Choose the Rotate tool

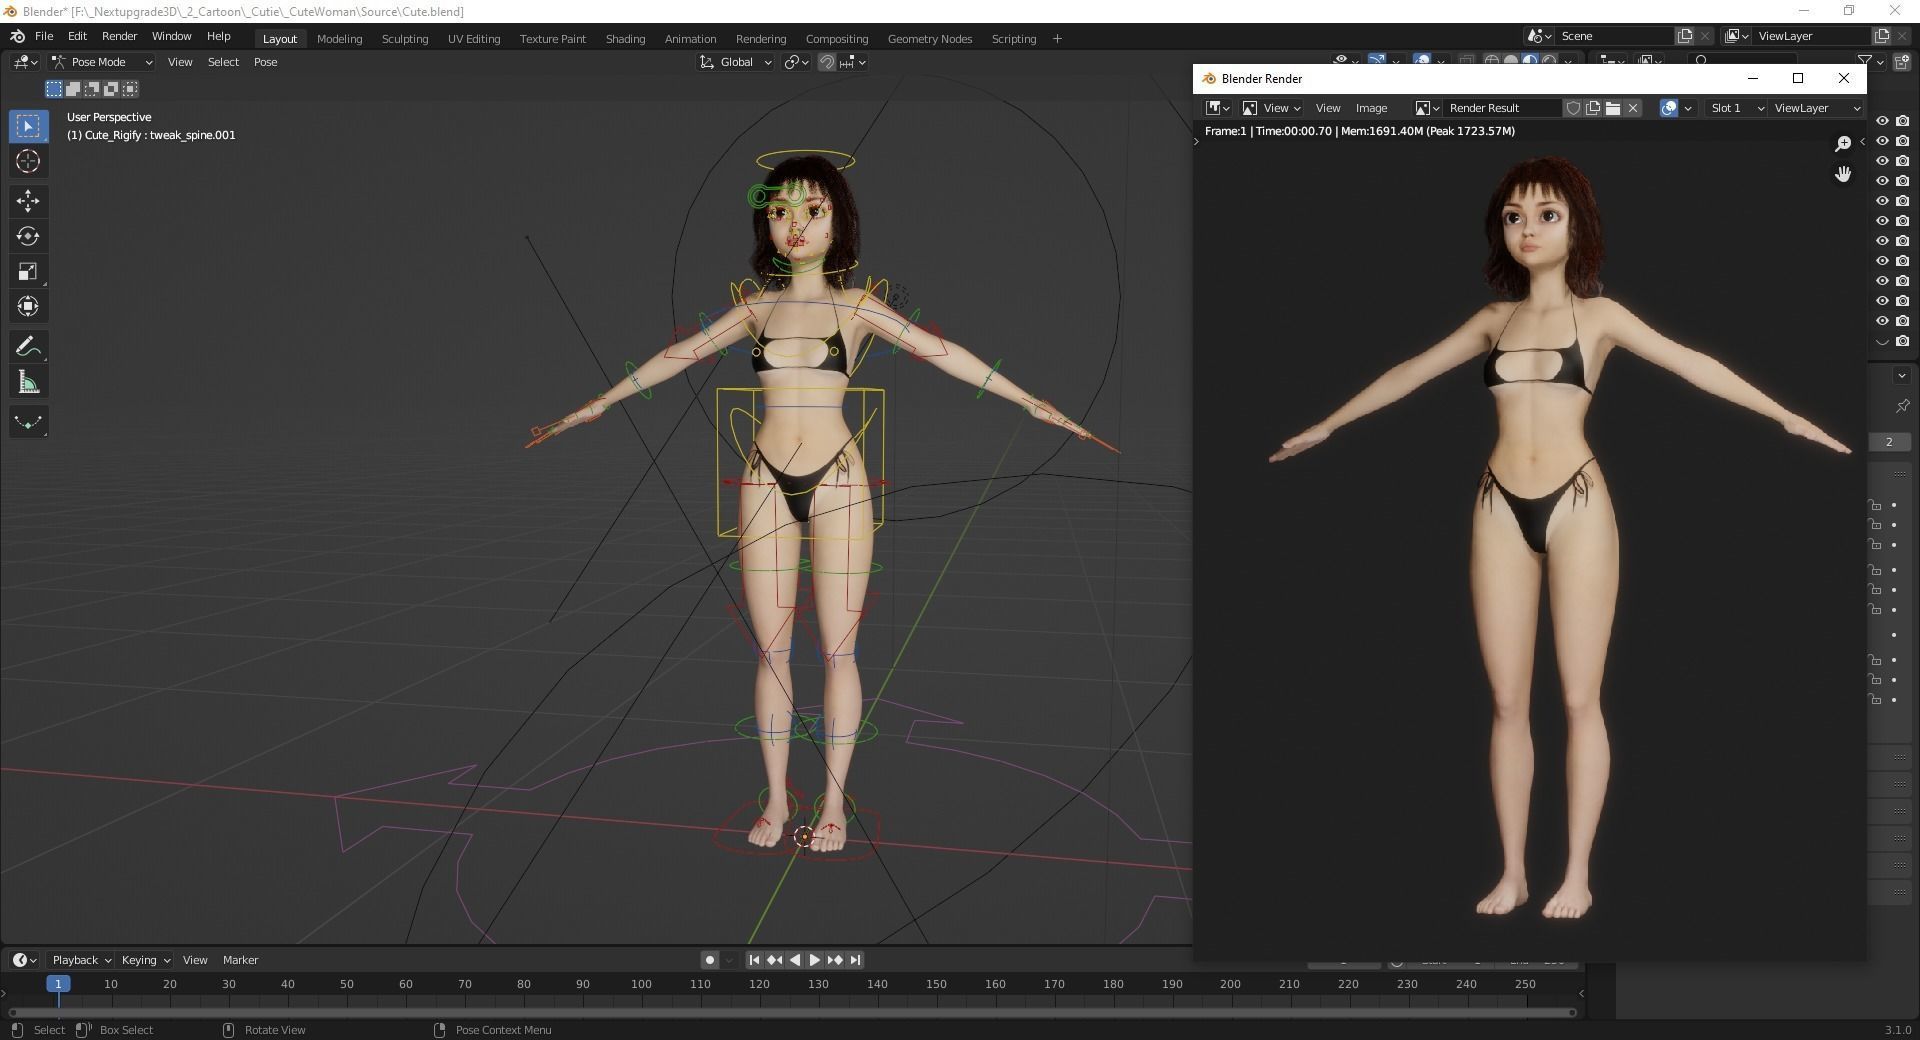[x=28, y=236]
